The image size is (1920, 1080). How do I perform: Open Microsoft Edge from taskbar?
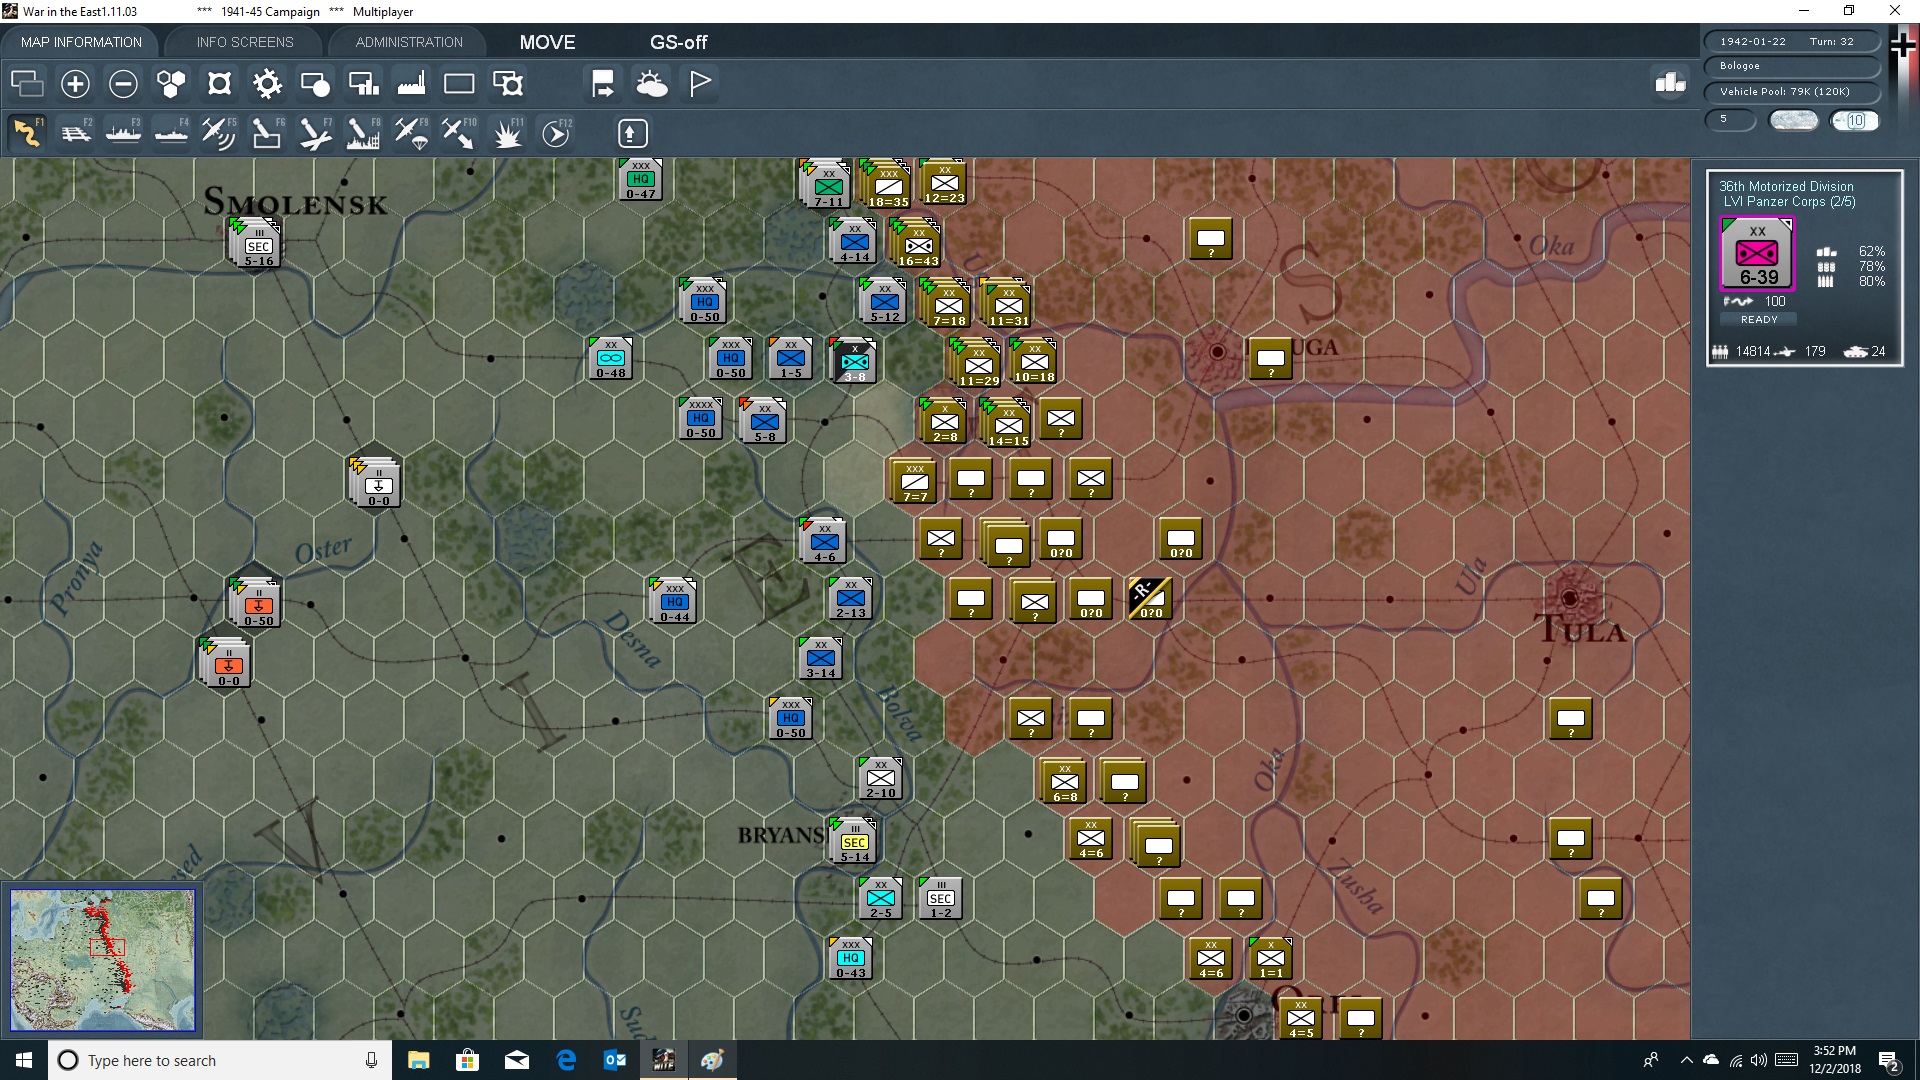pos(566,1060)
